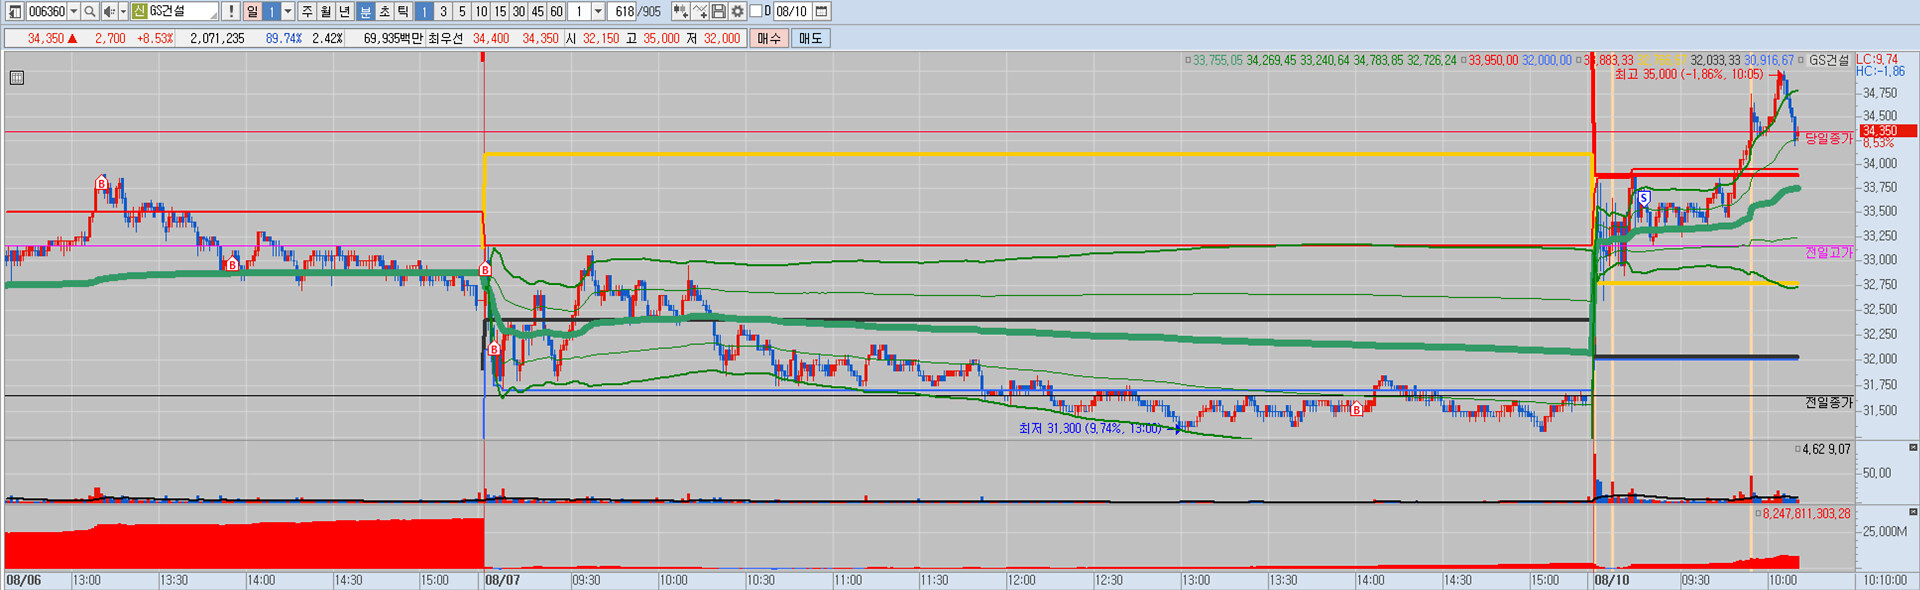The image size is (1920, 590).
Task: Click the chart grid layout icon
Action: click(17, 78)
